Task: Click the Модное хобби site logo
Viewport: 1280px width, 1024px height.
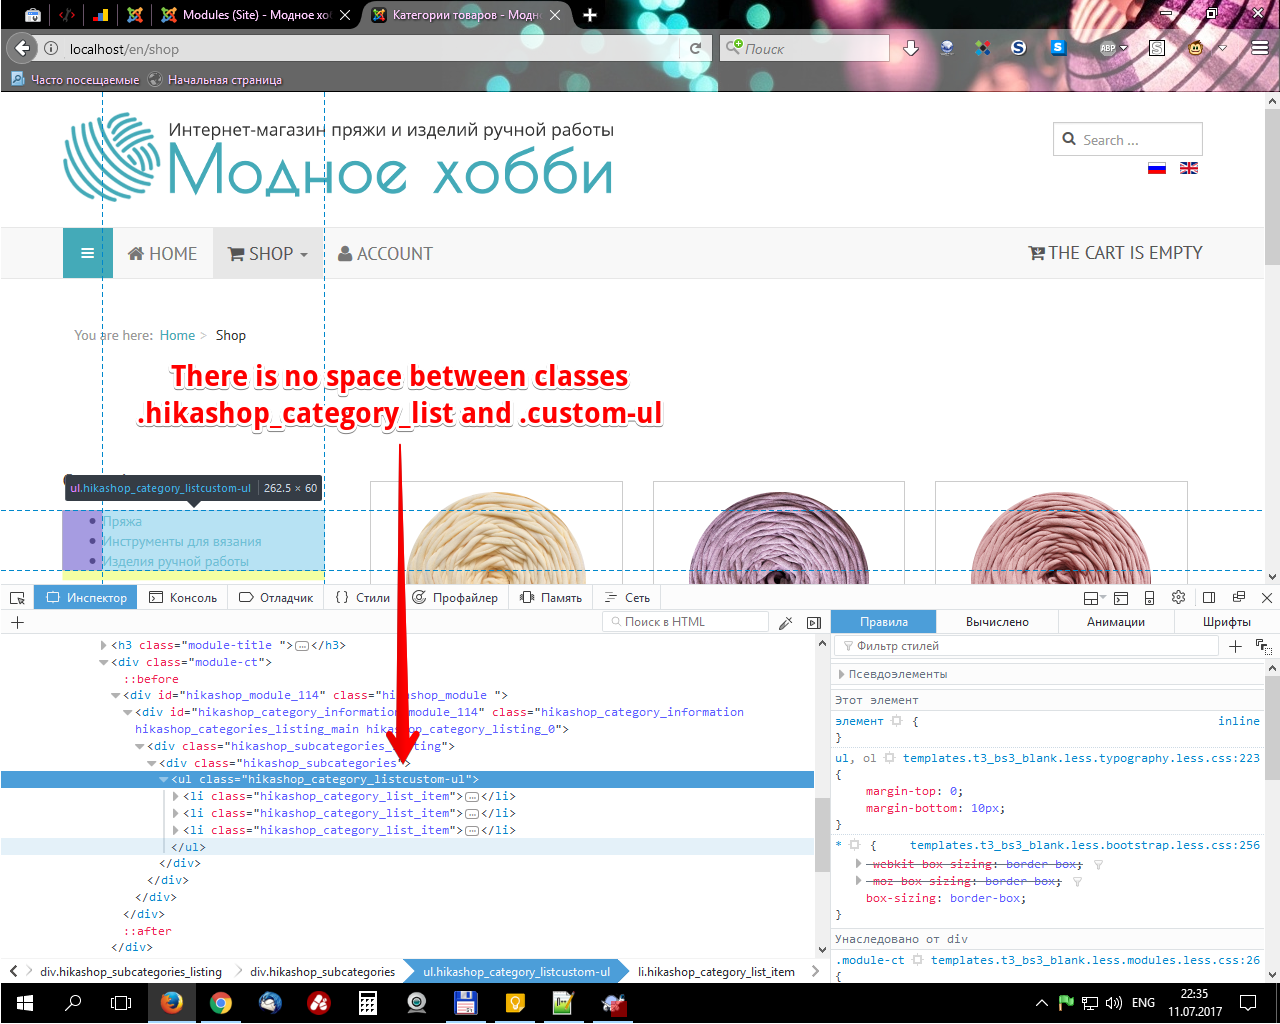Action: pos(338,157)
